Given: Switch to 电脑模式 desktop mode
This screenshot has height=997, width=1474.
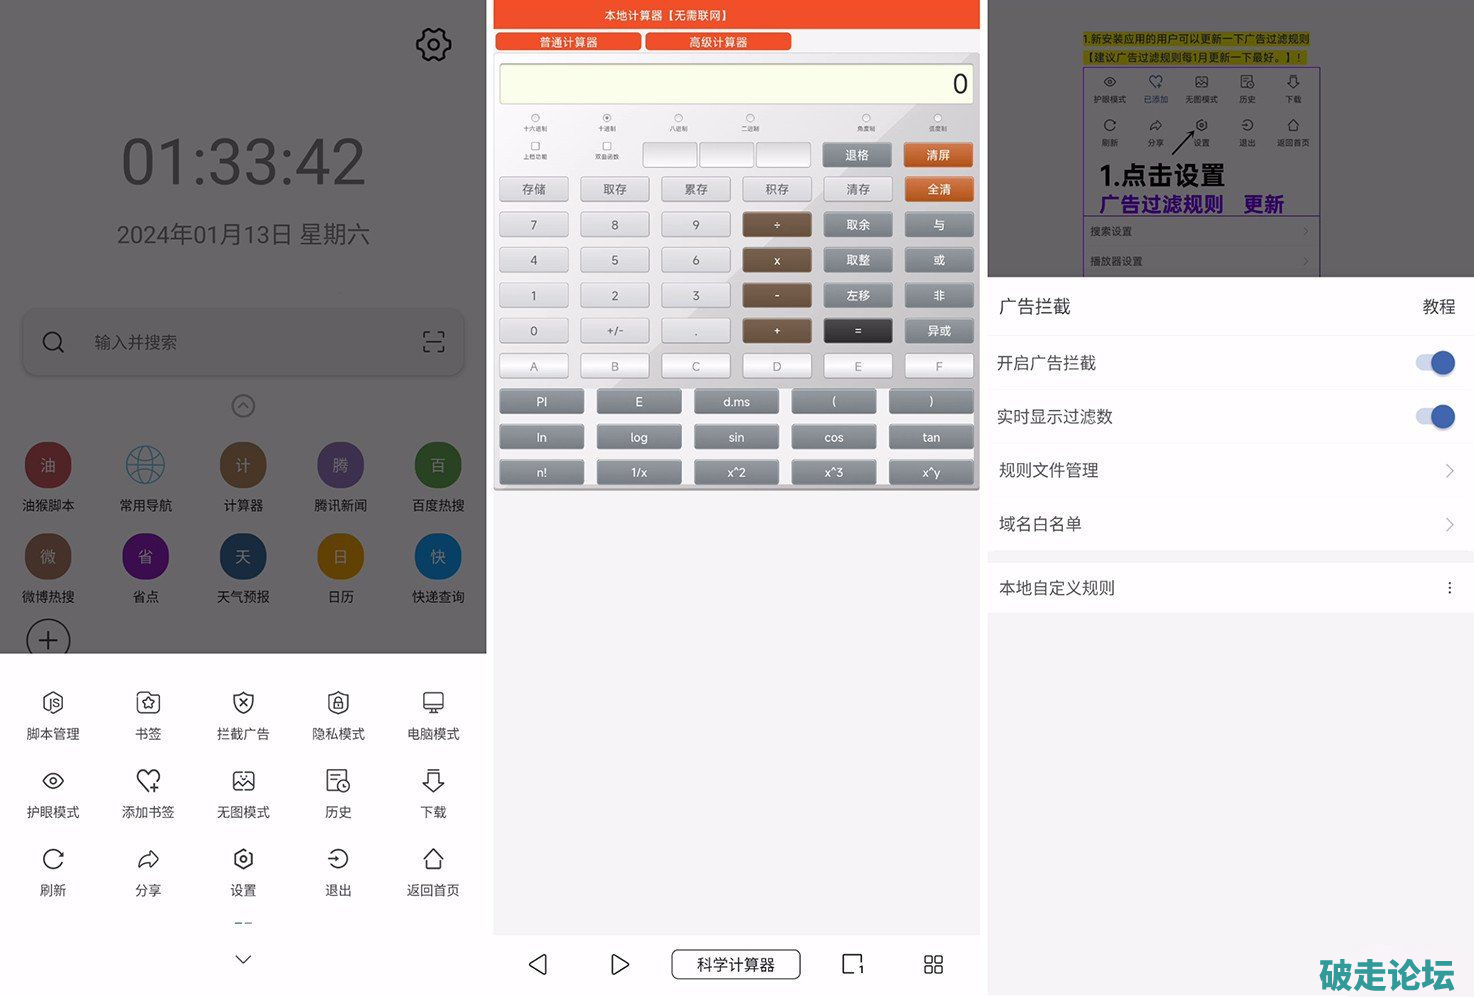Looking at the screenshot, I should 433,703.
